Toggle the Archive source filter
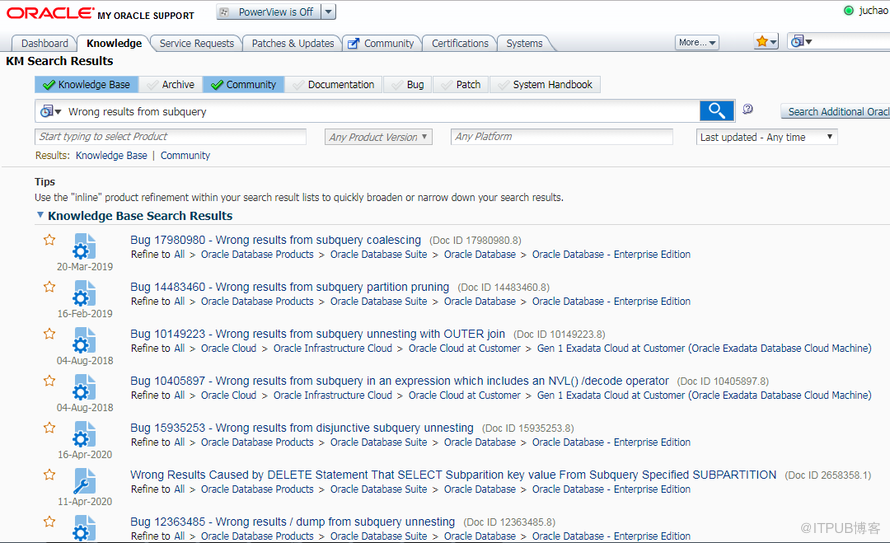 [170, 85]
